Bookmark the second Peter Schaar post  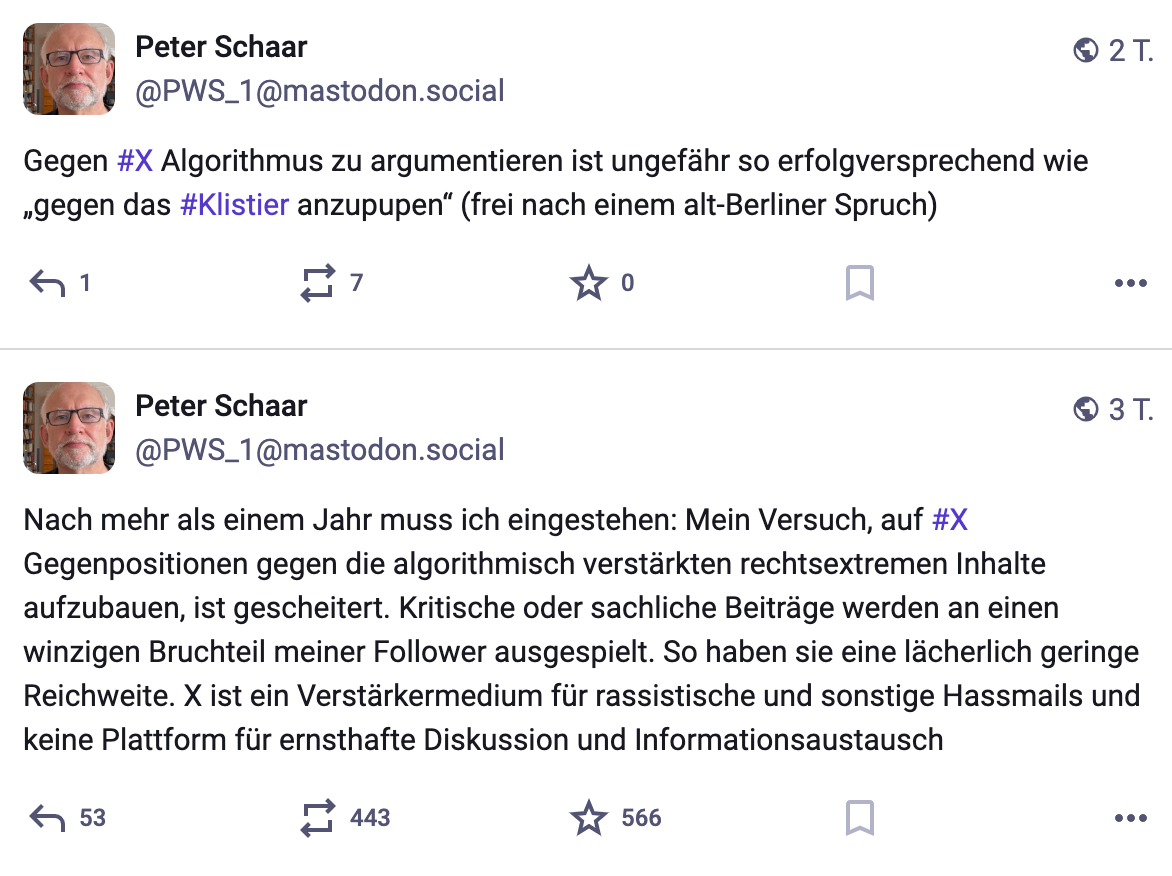click(860, 818)
